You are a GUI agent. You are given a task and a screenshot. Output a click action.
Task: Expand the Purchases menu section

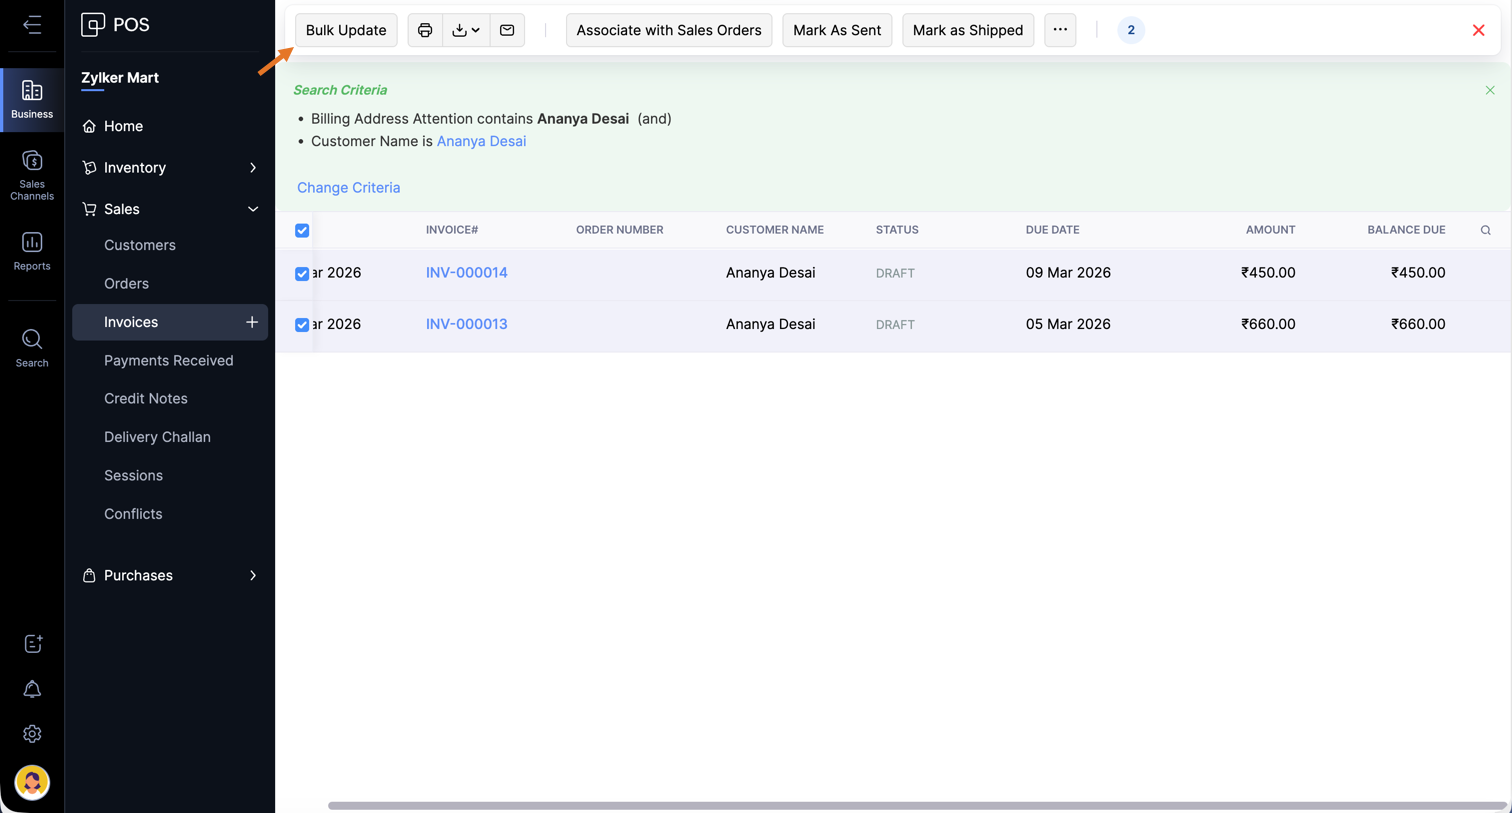click(170, 576)
